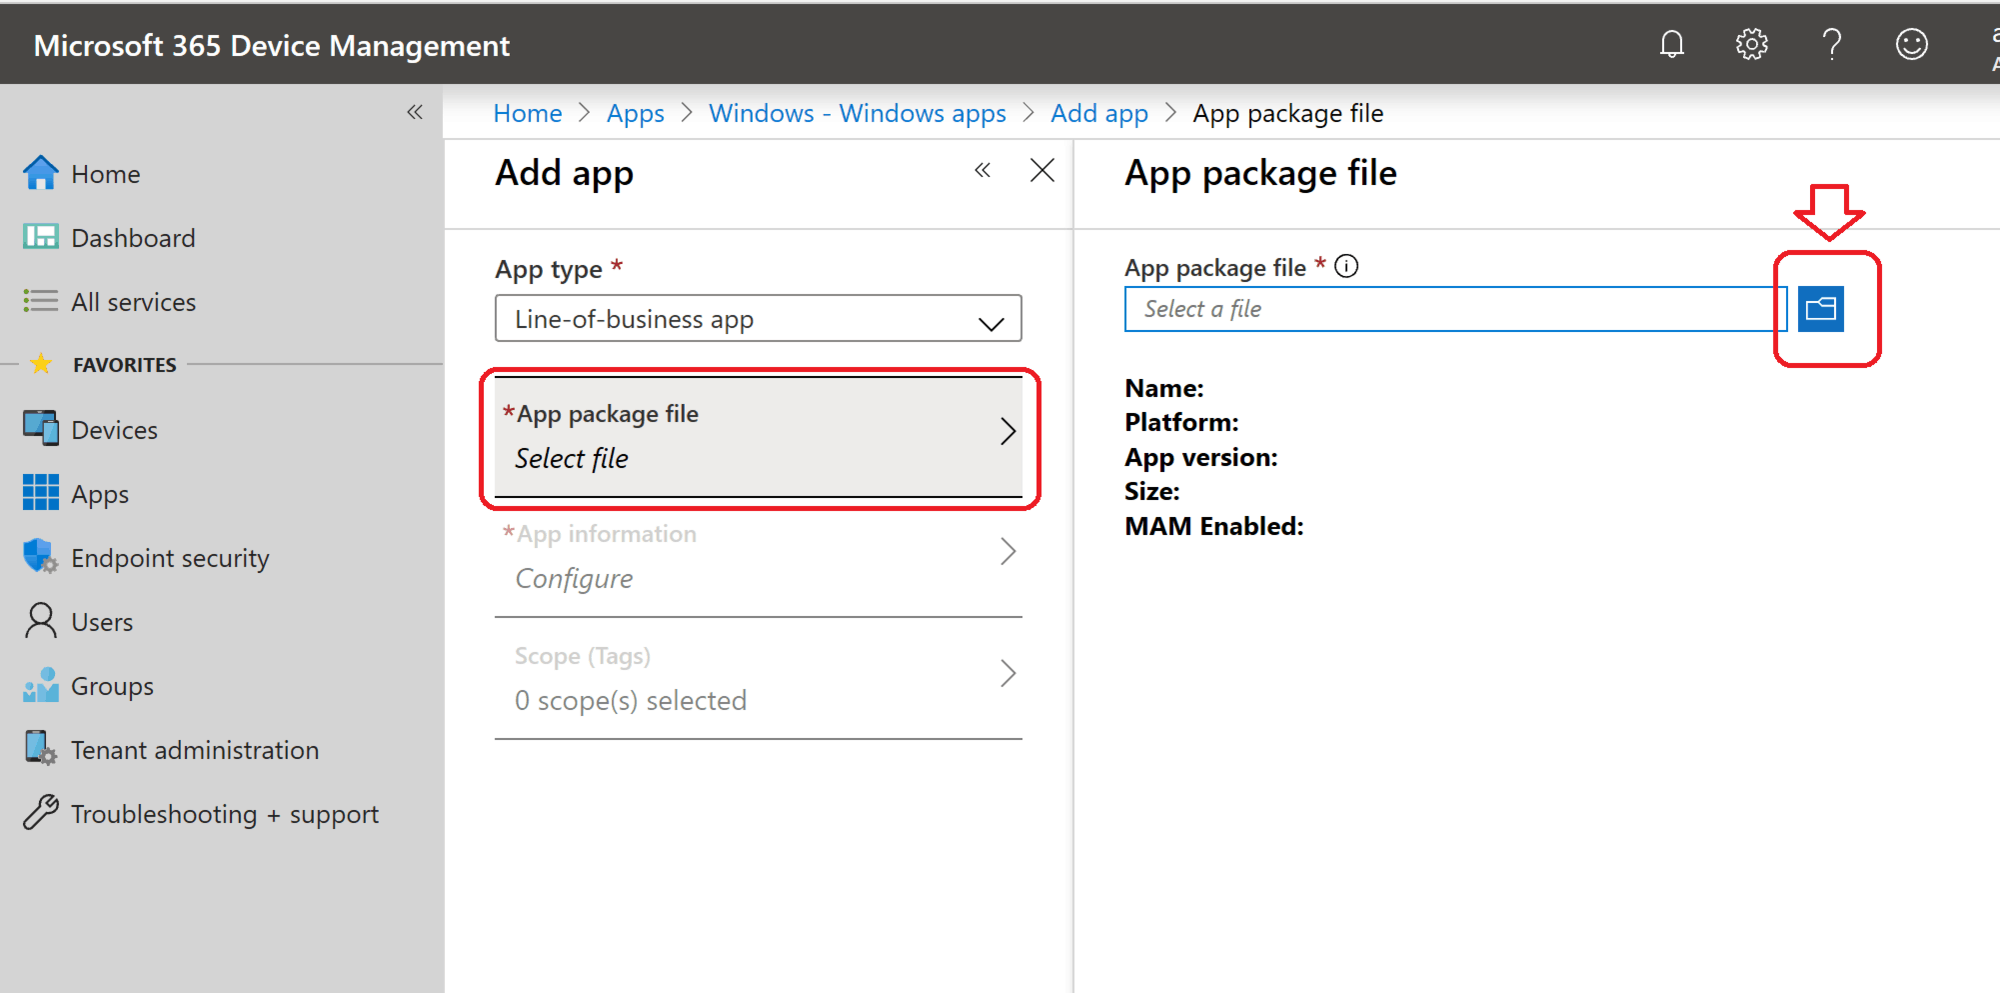This screenshot has width=2000, height=993.
Task: Open the App type dropdown
Action: [758, 319]
